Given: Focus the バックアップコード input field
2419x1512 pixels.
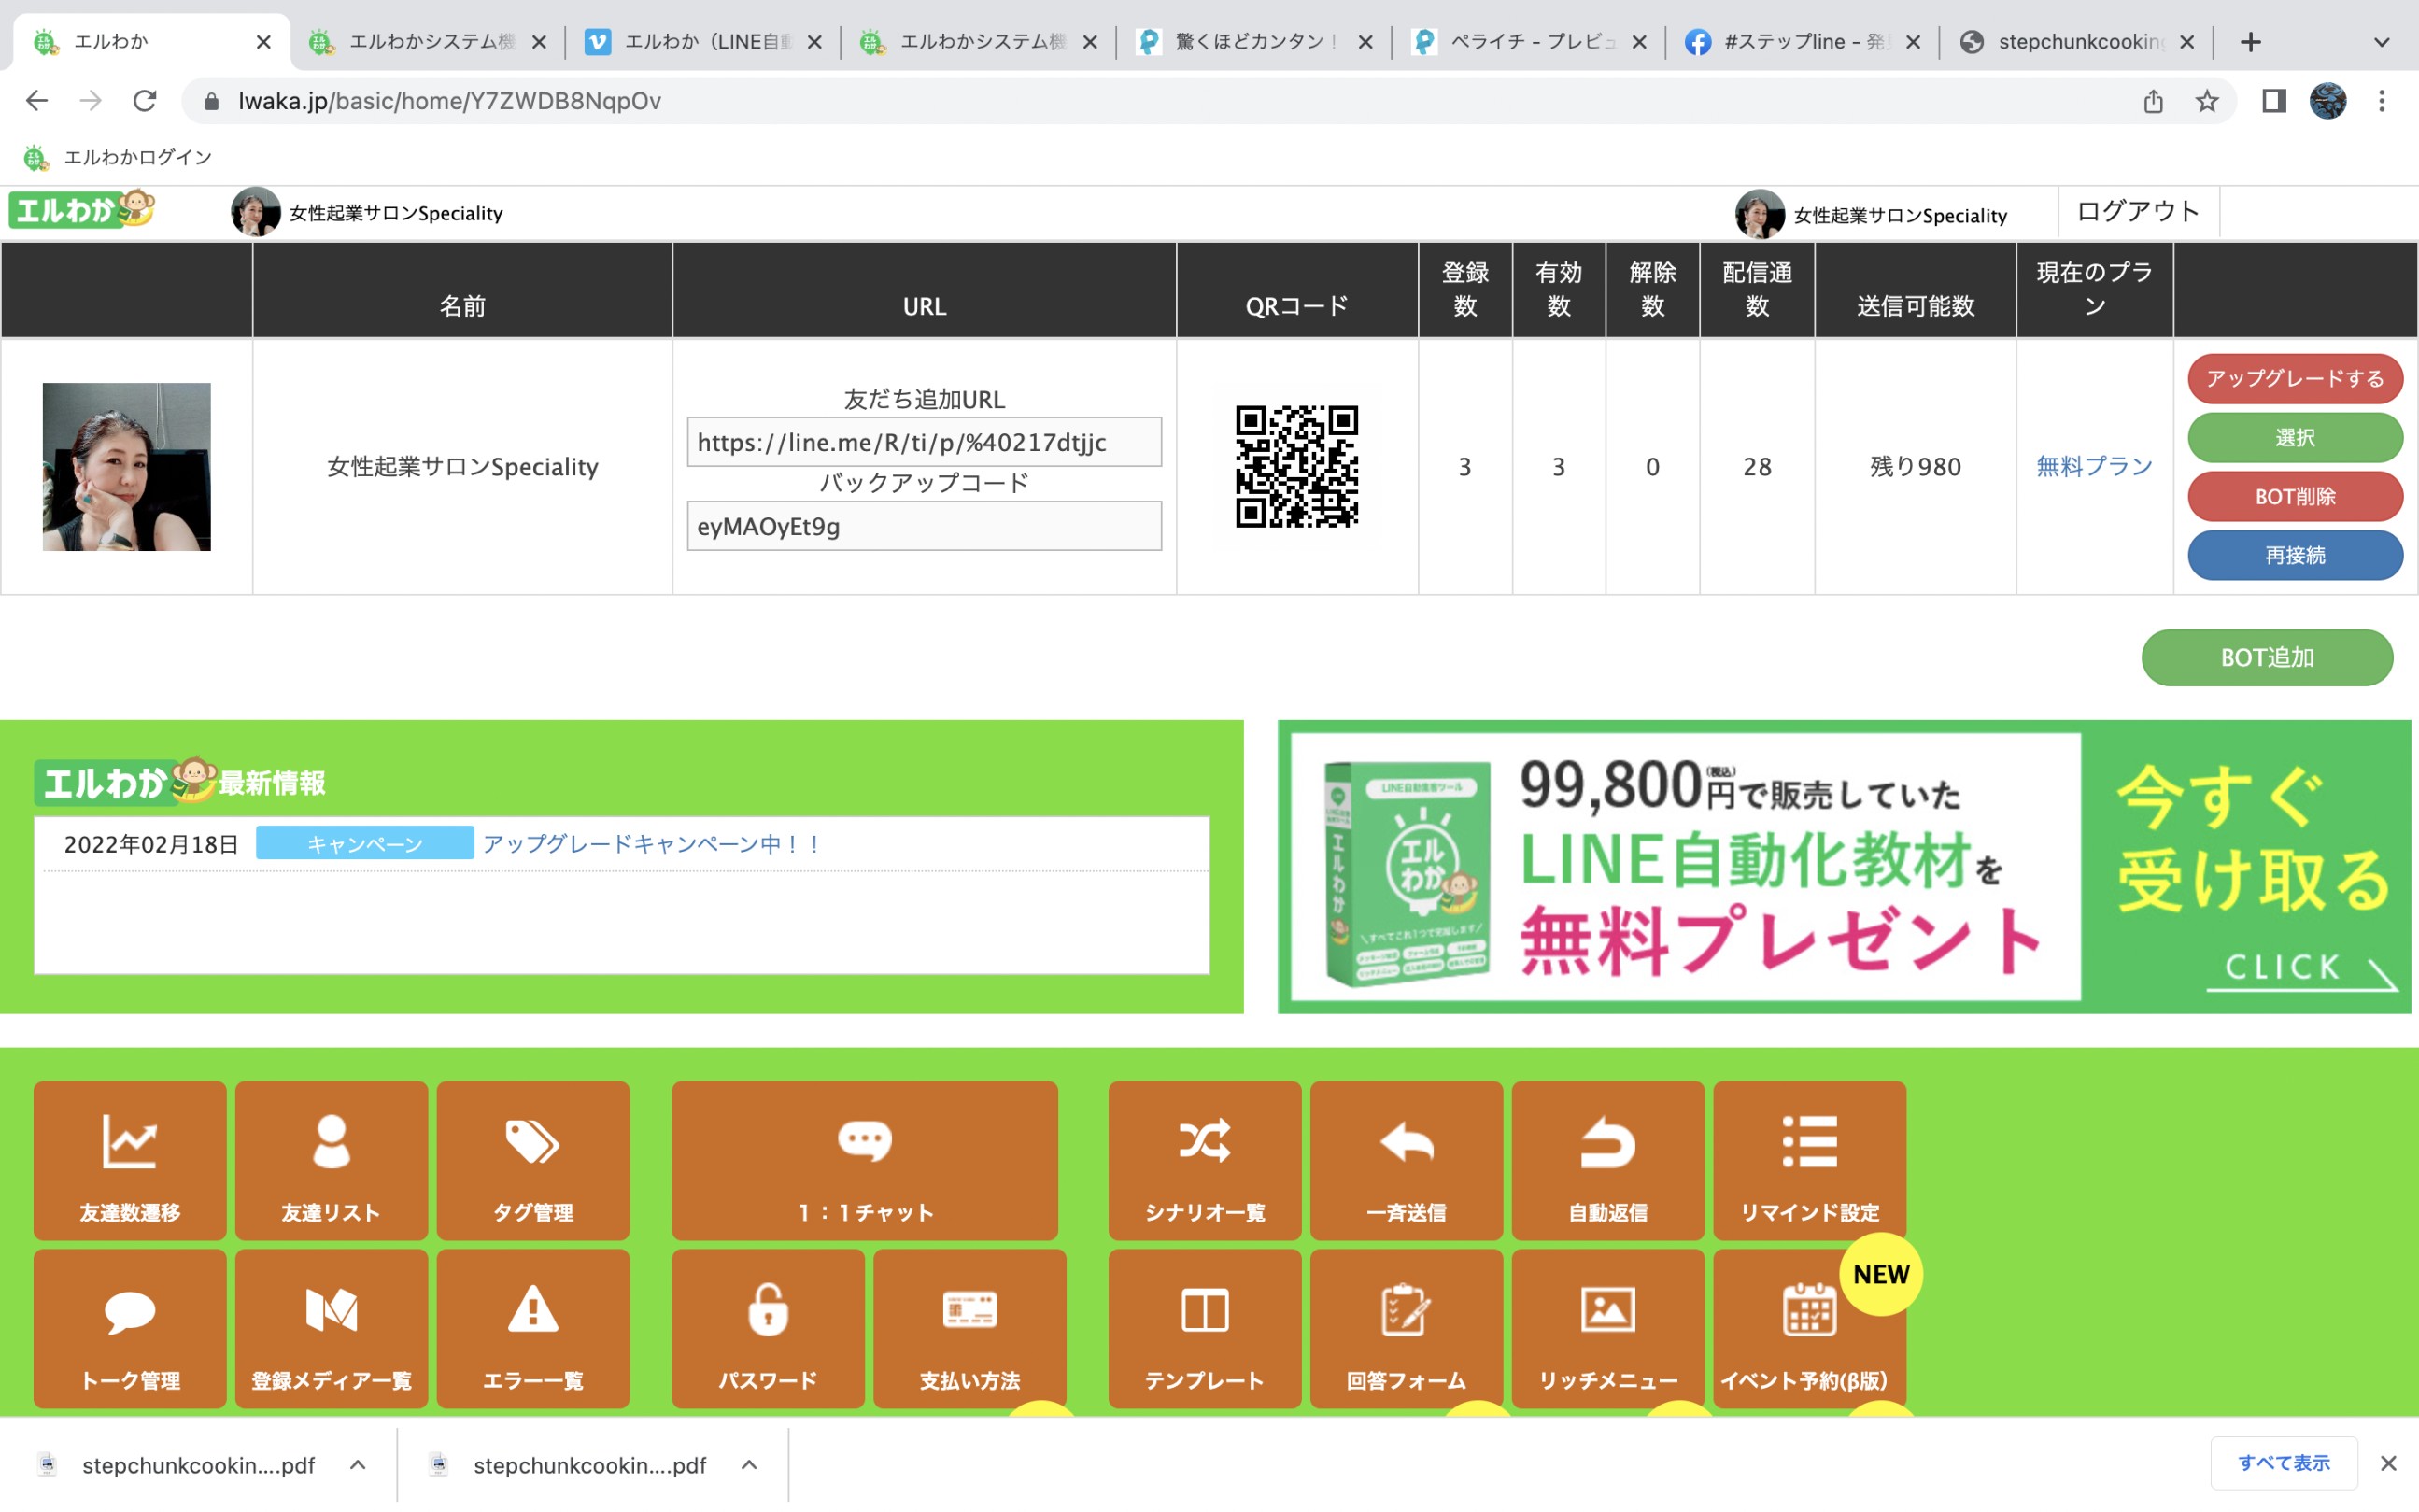Looking at the screenshot, I should pos(924,526).
